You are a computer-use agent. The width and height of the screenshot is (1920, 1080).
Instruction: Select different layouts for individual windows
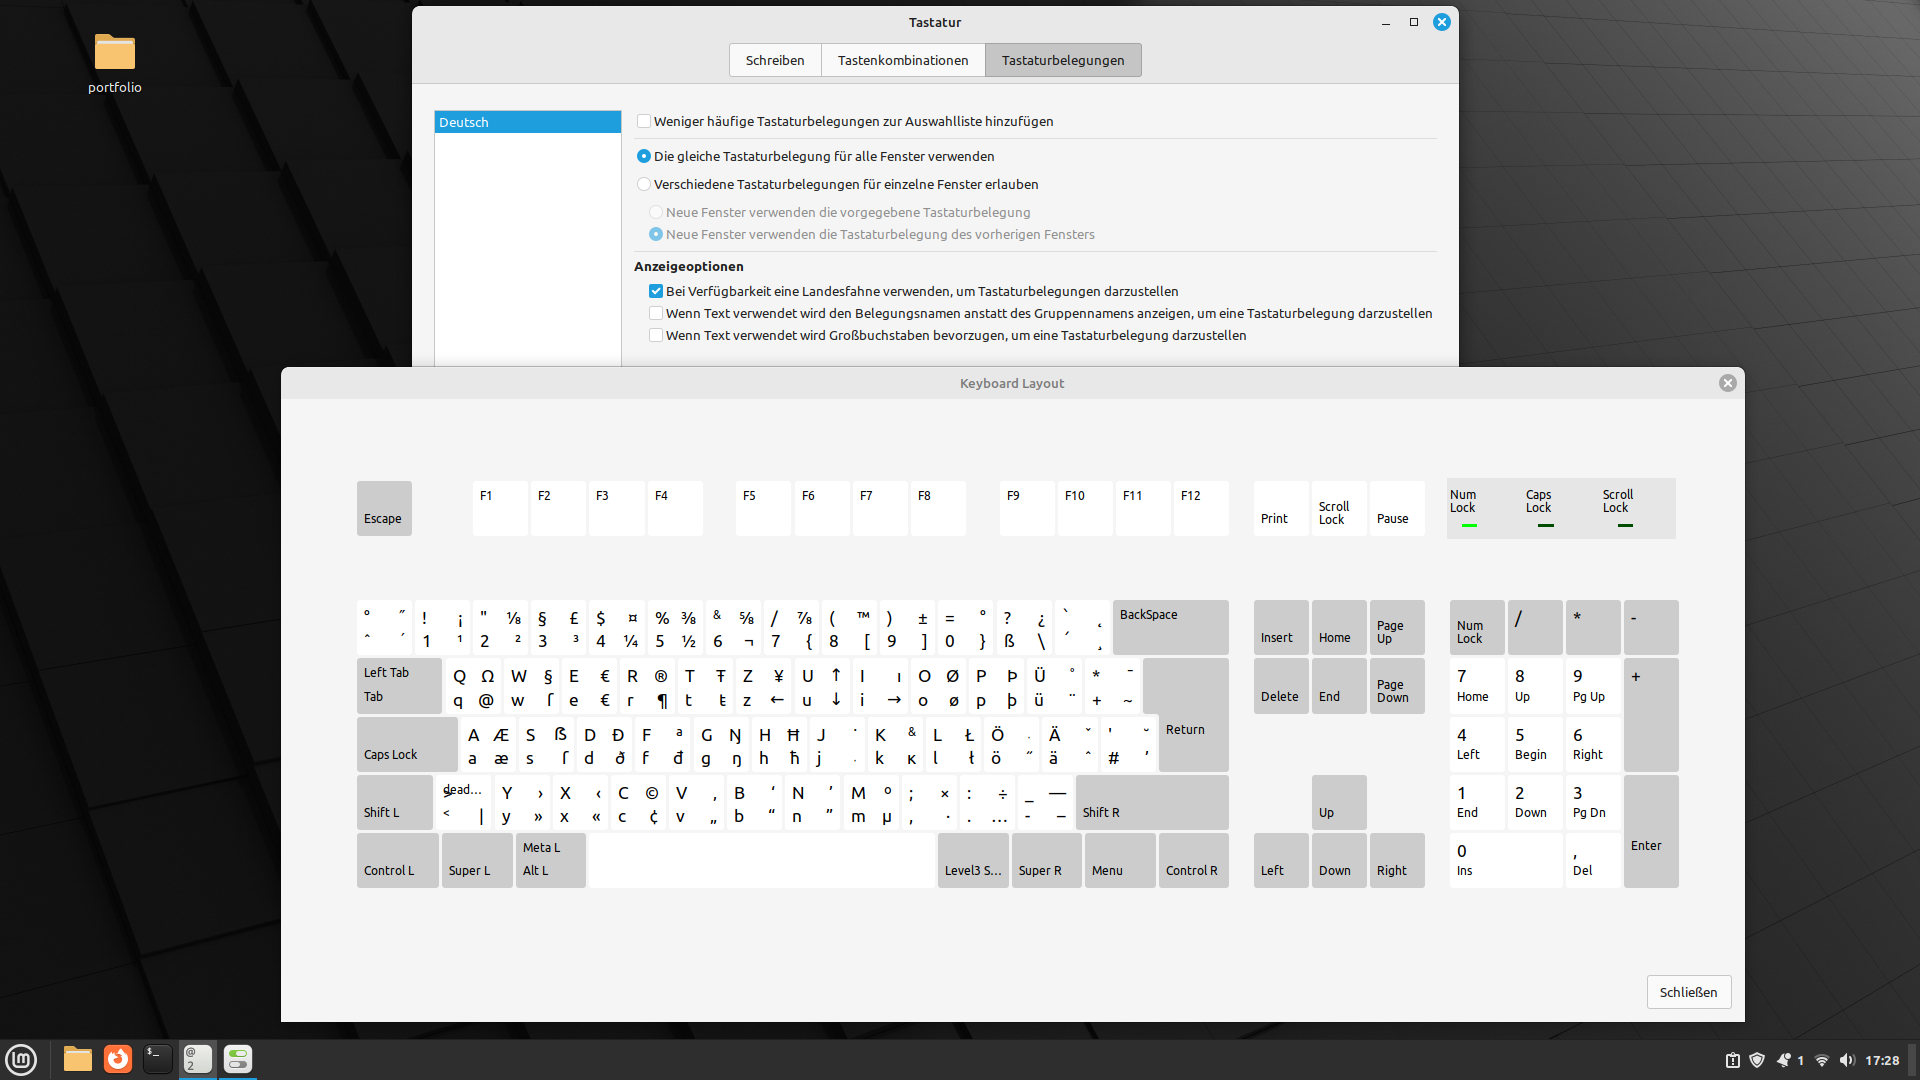[644, 184]
